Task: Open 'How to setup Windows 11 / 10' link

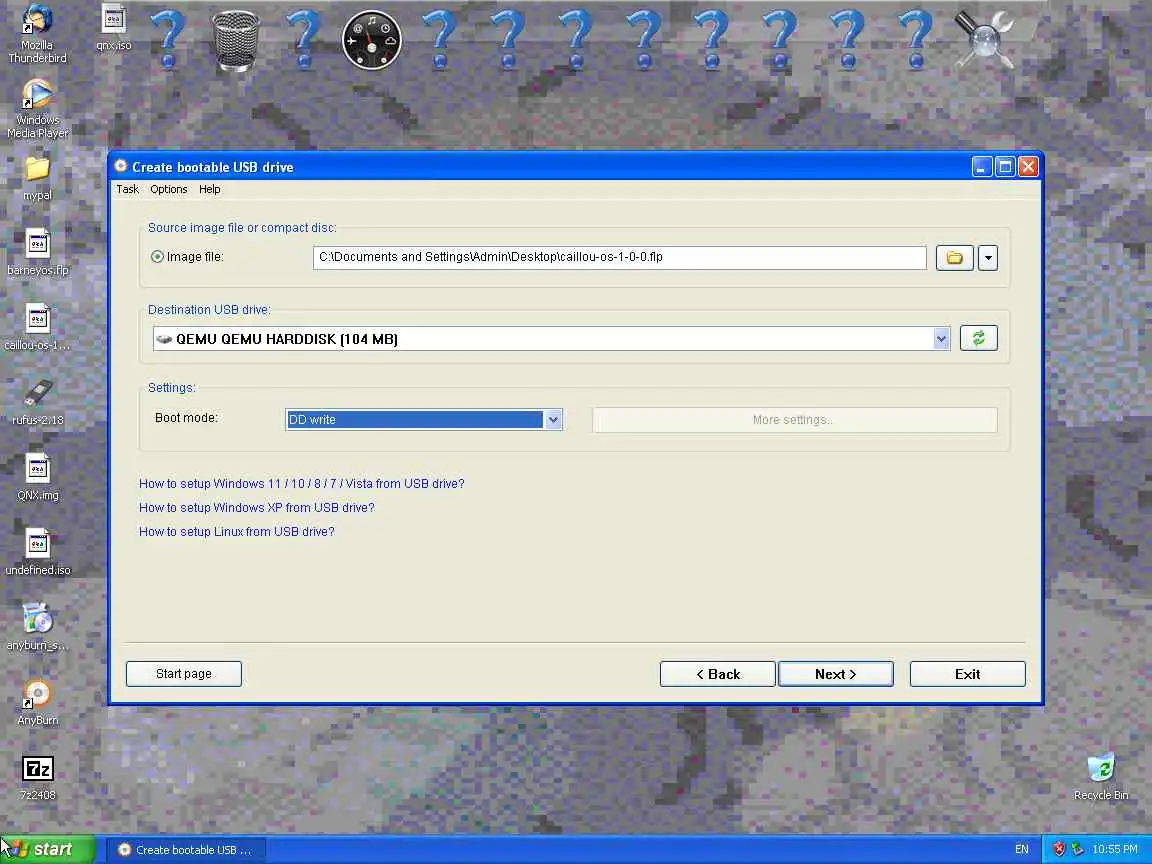Action: point(301,483)
